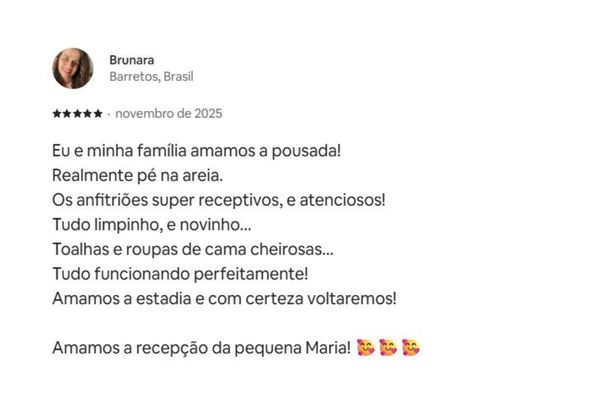
Task: Click the third rating star
Action: click(77, 114)
